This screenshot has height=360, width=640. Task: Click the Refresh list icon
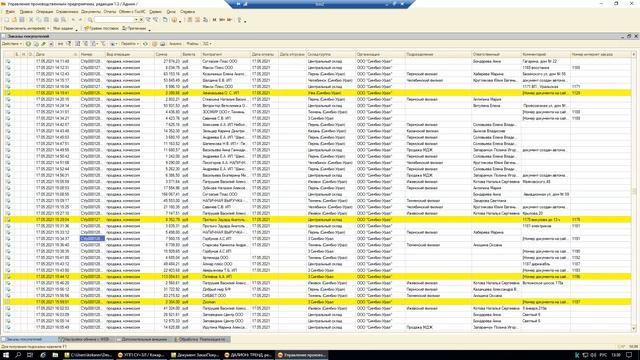click(x=145, y=44)
